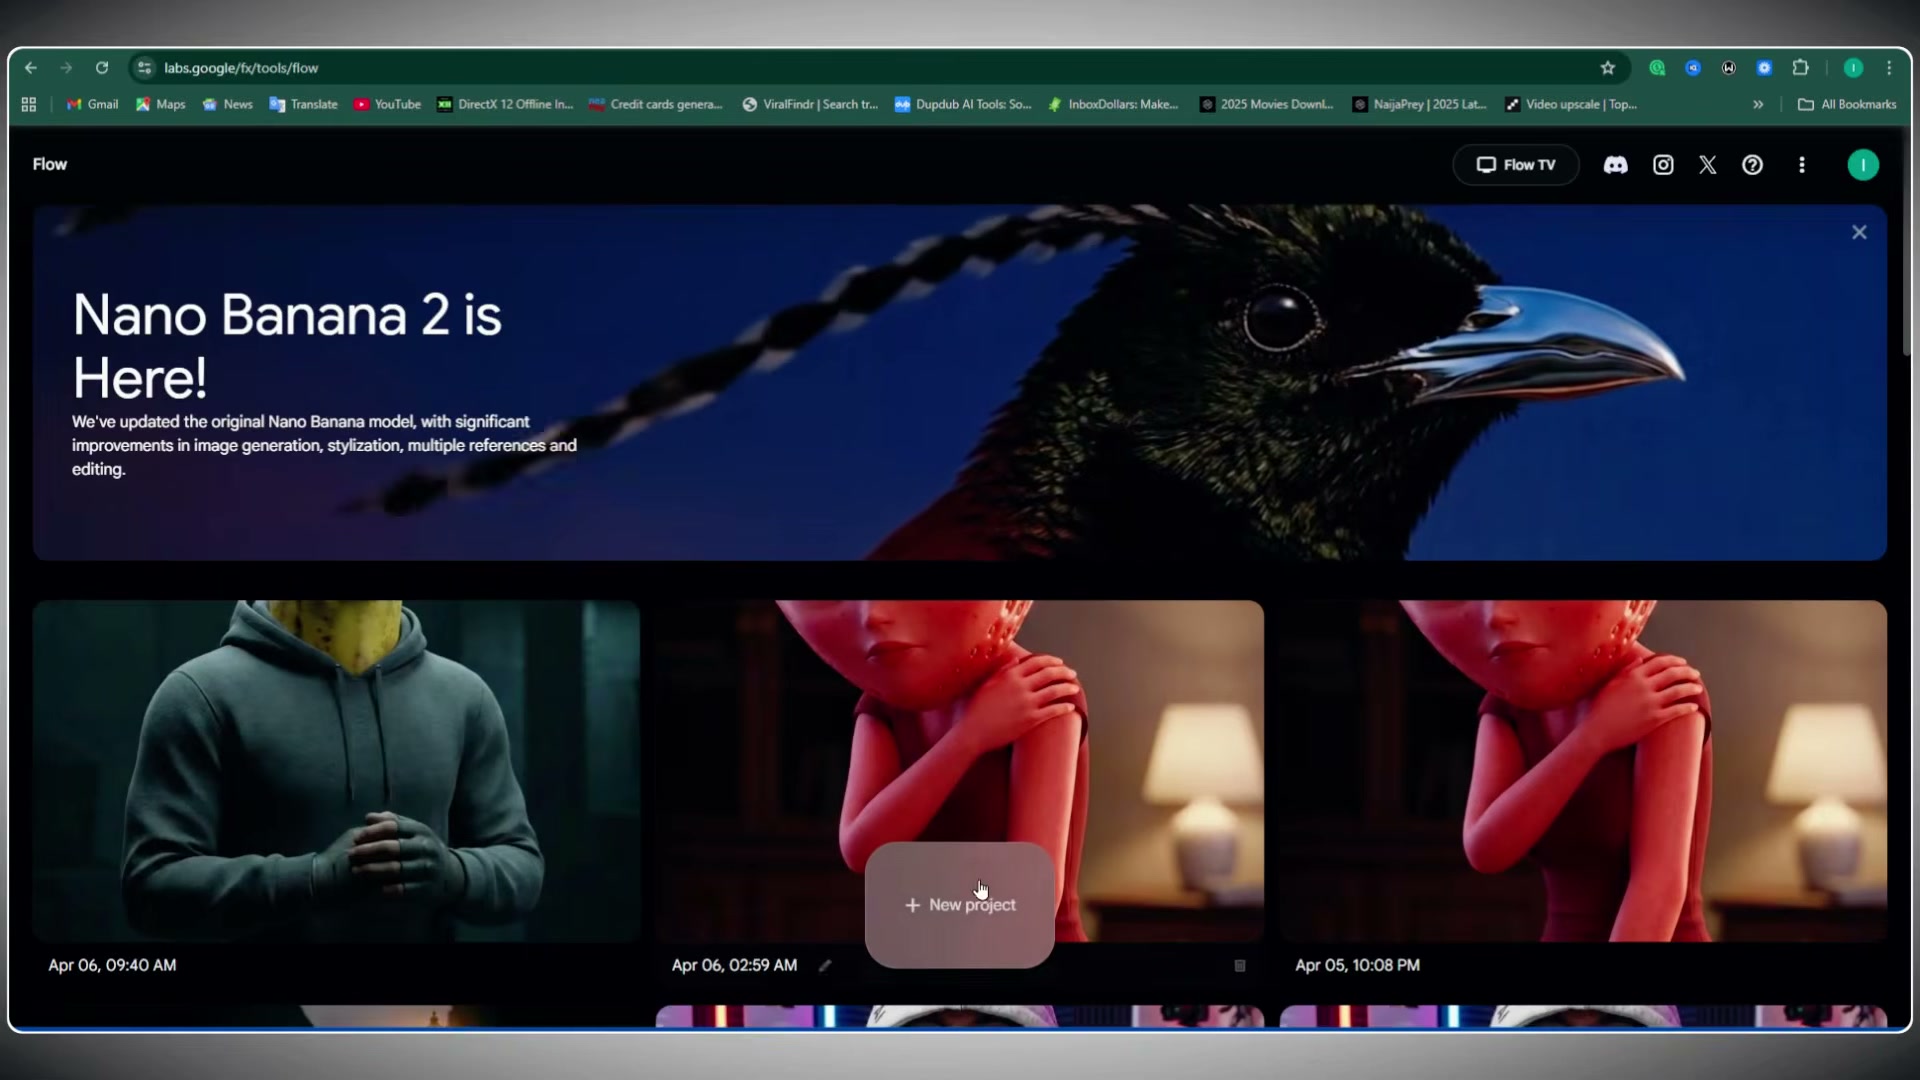Expand the hidden bookmarks overflow chevron

tap(1758, 104)
